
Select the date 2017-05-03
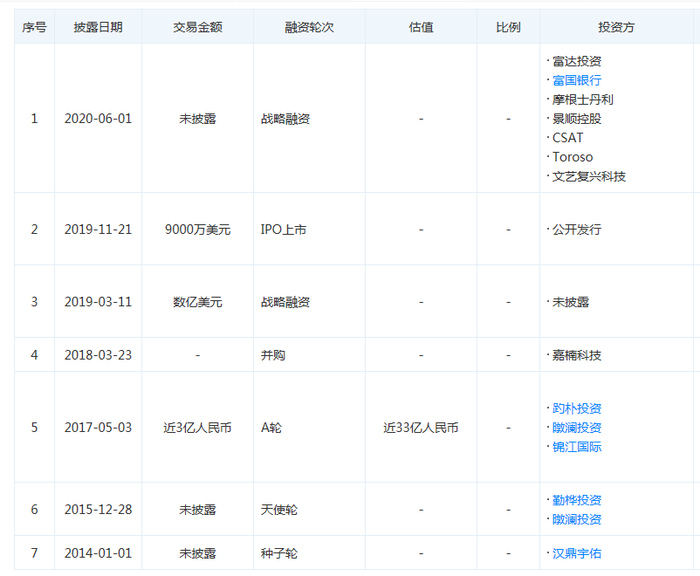[x=98, y=427]
